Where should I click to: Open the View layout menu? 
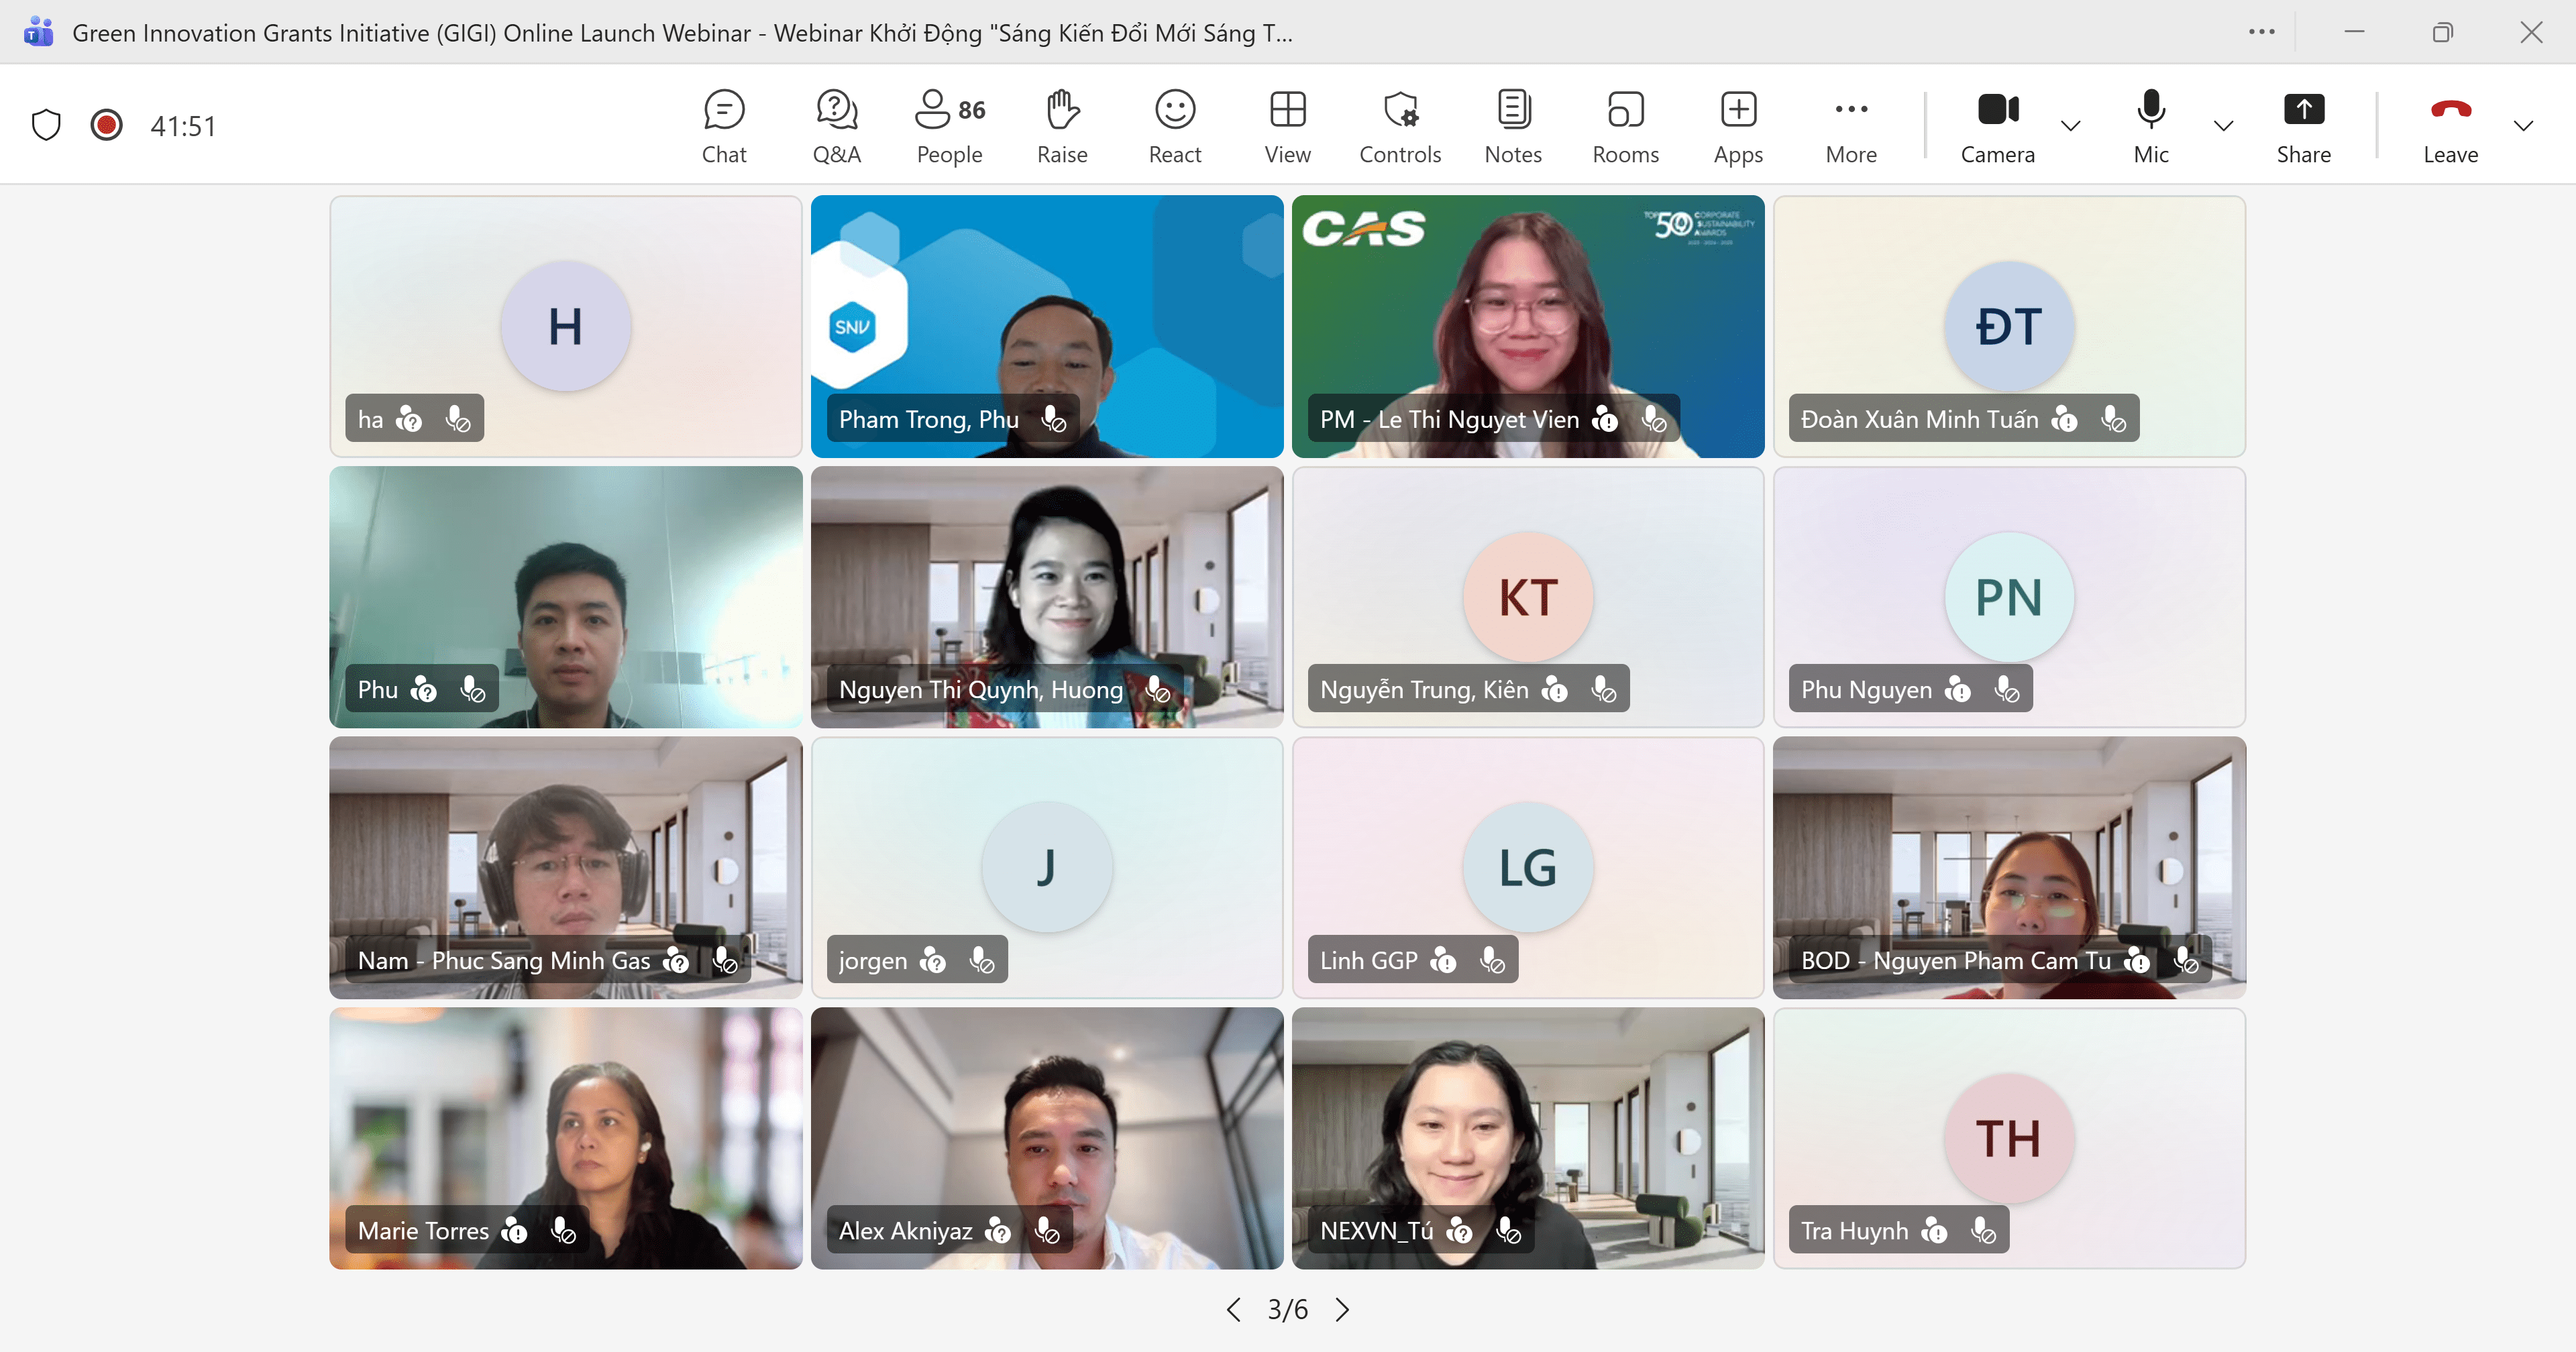[x=1287, y=126]
